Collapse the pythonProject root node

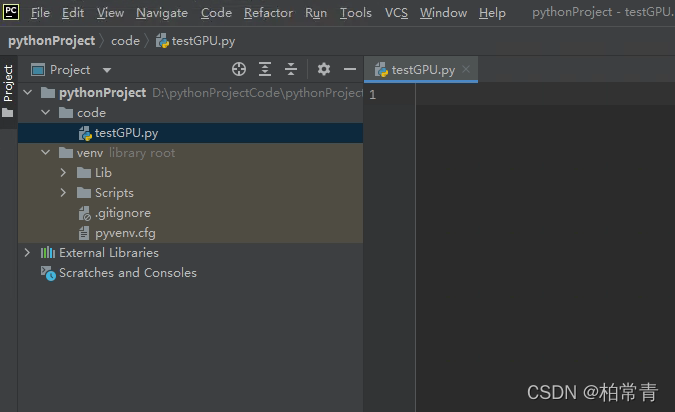point(28,92)
